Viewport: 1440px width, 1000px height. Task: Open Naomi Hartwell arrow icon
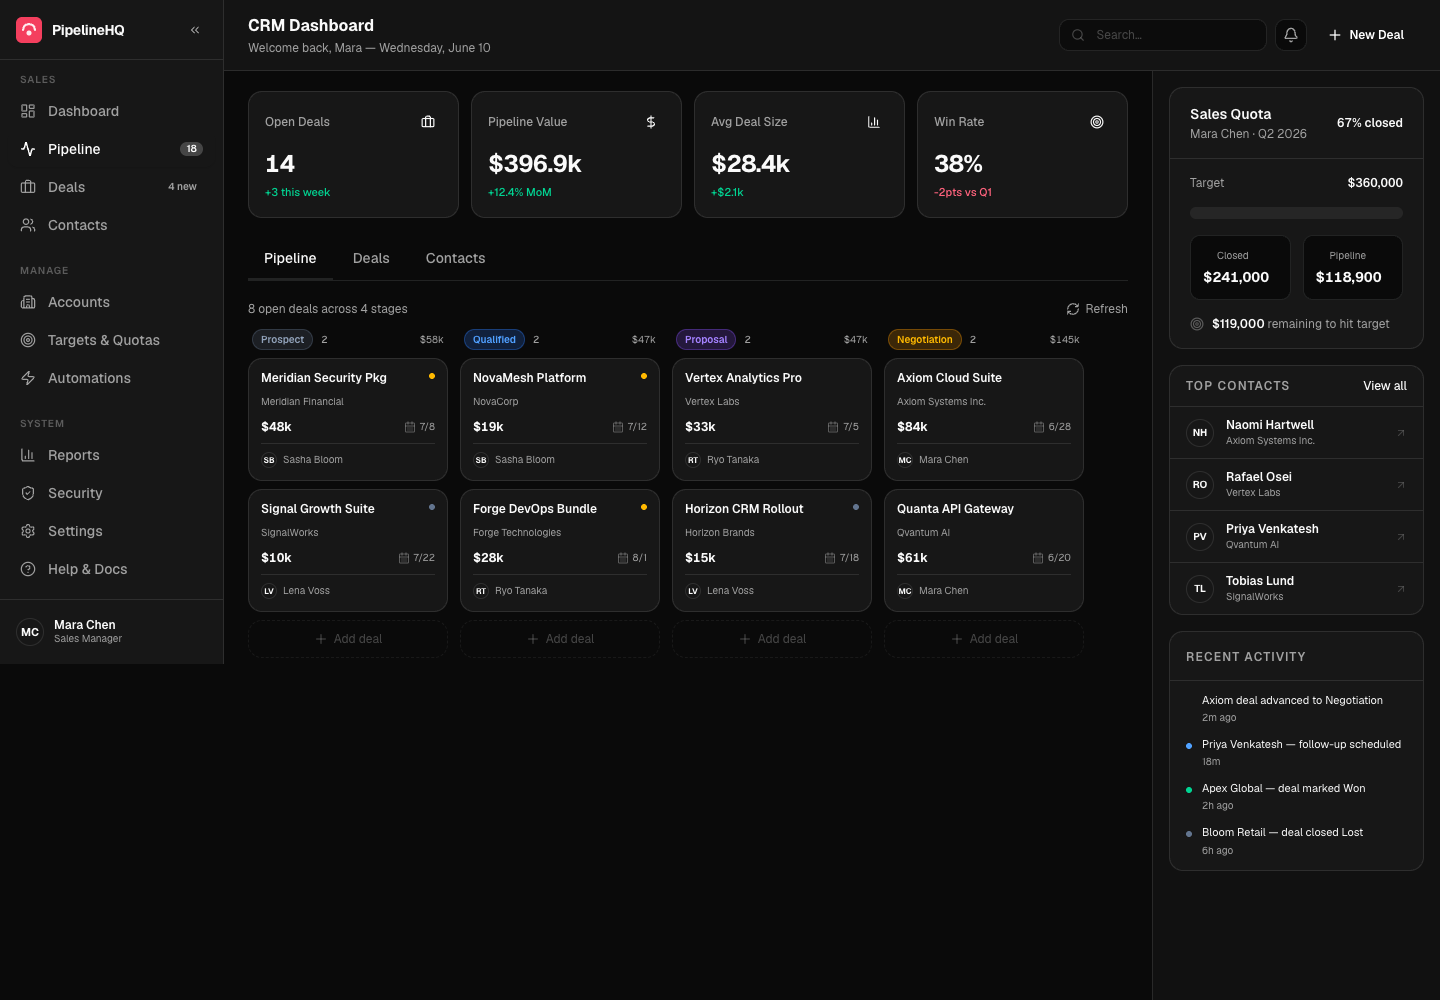(1401, 433)
